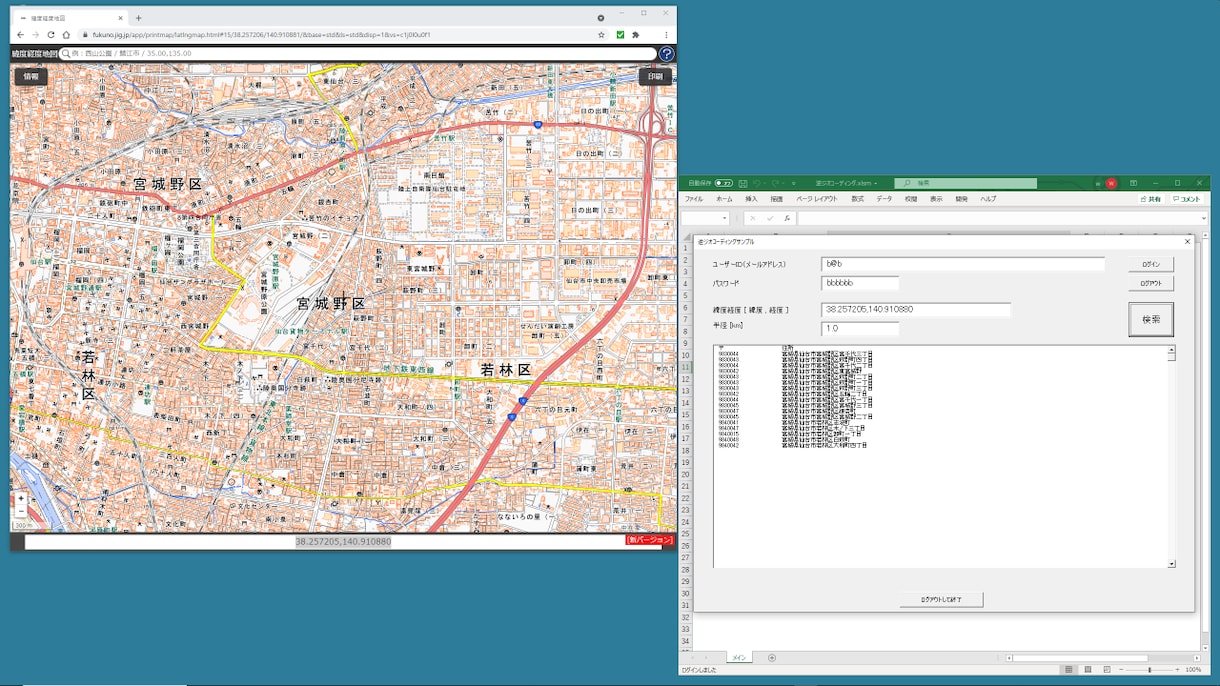Switch to Page Layout view icon
The width and height of the screenshot is (1220, 686).
tap(1087, 670)
